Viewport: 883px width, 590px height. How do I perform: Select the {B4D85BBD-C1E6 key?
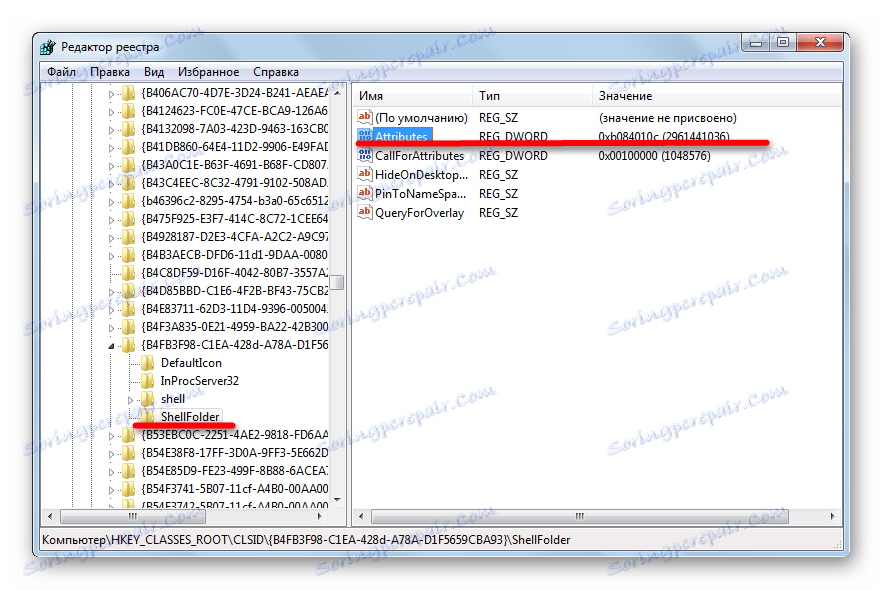[234, 290]
